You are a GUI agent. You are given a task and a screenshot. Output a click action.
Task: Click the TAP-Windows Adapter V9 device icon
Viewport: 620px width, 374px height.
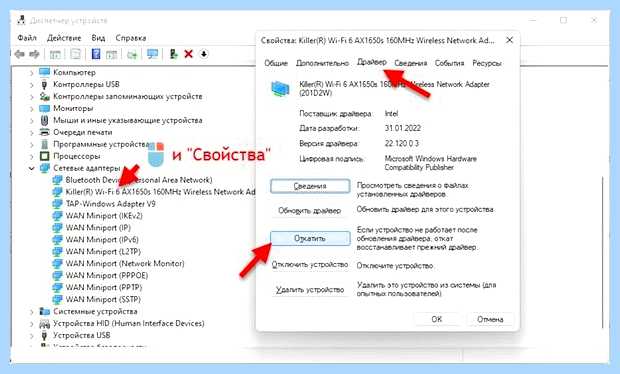(57, 204)
